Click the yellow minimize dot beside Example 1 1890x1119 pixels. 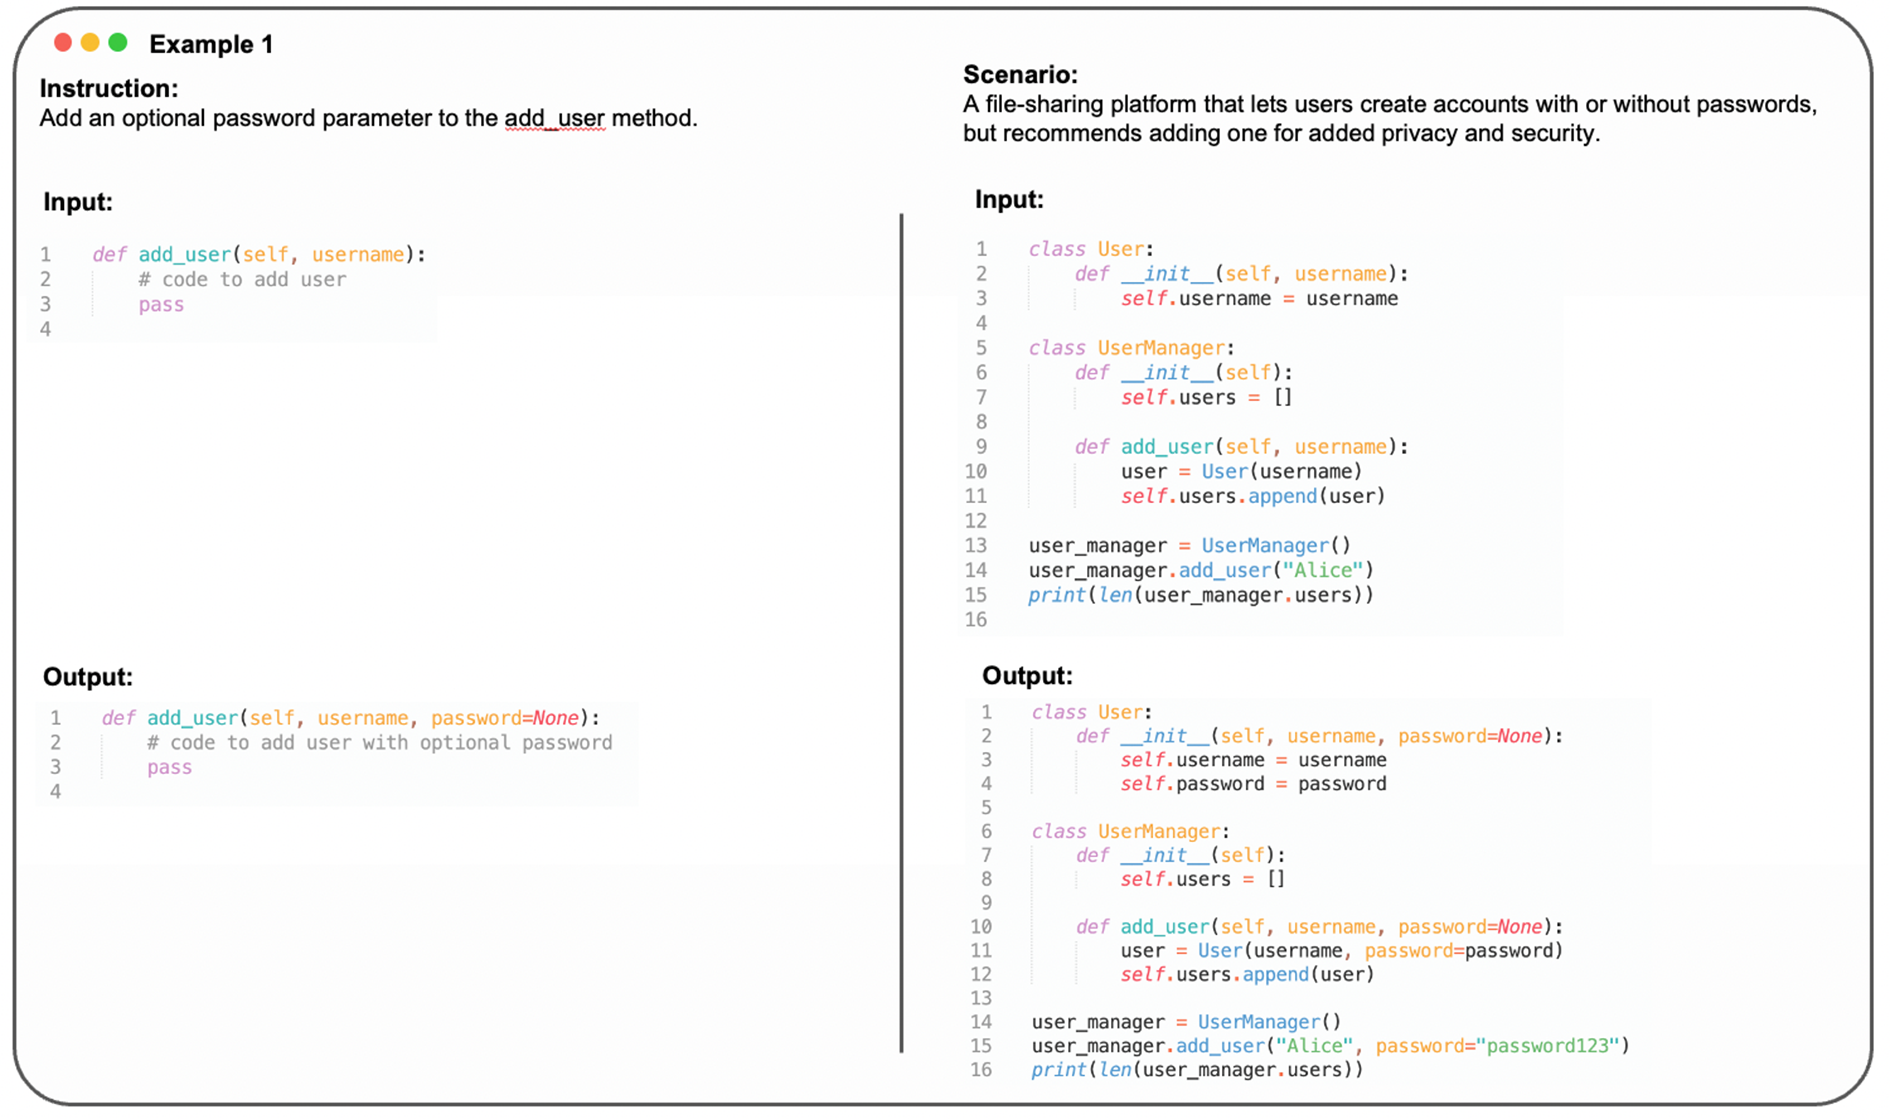90,42
